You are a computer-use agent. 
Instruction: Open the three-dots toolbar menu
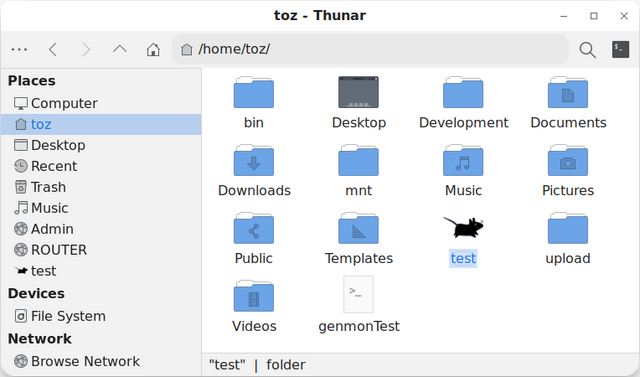click(19, 50)
